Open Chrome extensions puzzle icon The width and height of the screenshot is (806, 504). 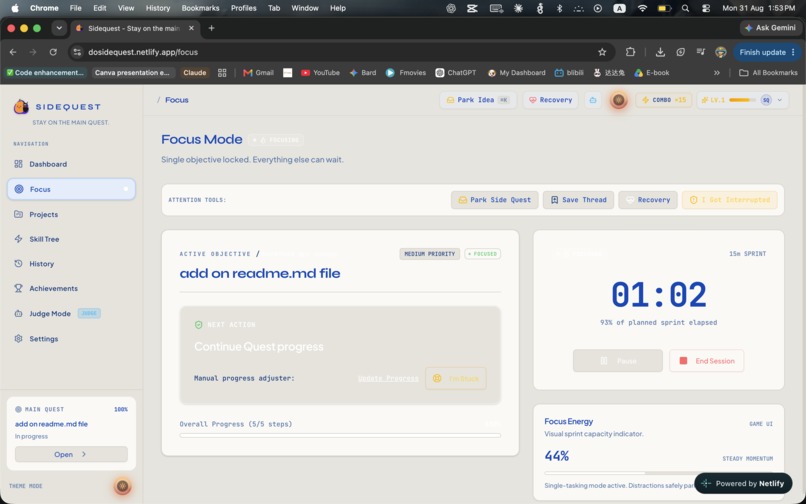(630, 52)
